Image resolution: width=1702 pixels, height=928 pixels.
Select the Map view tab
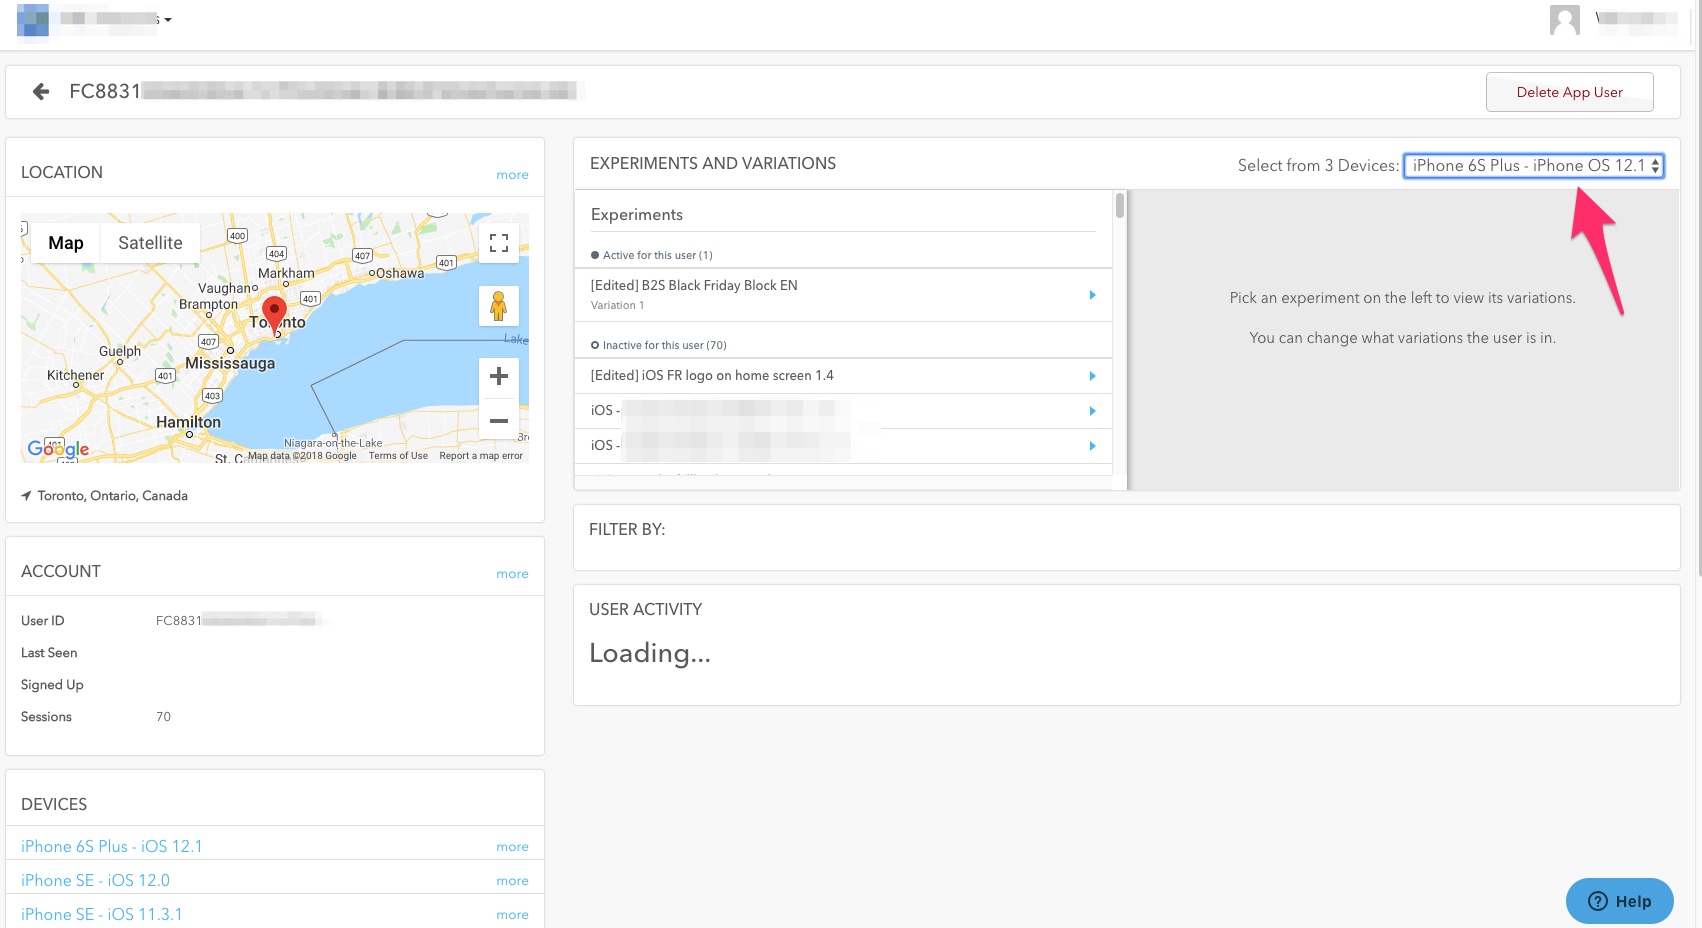66,243
